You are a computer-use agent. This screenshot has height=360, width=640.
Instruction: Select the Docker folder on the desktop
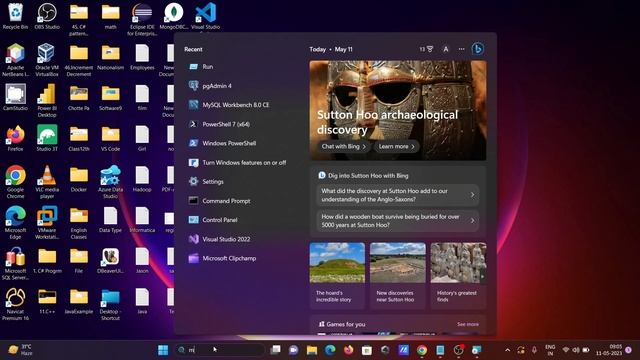(x=78, y=179)
